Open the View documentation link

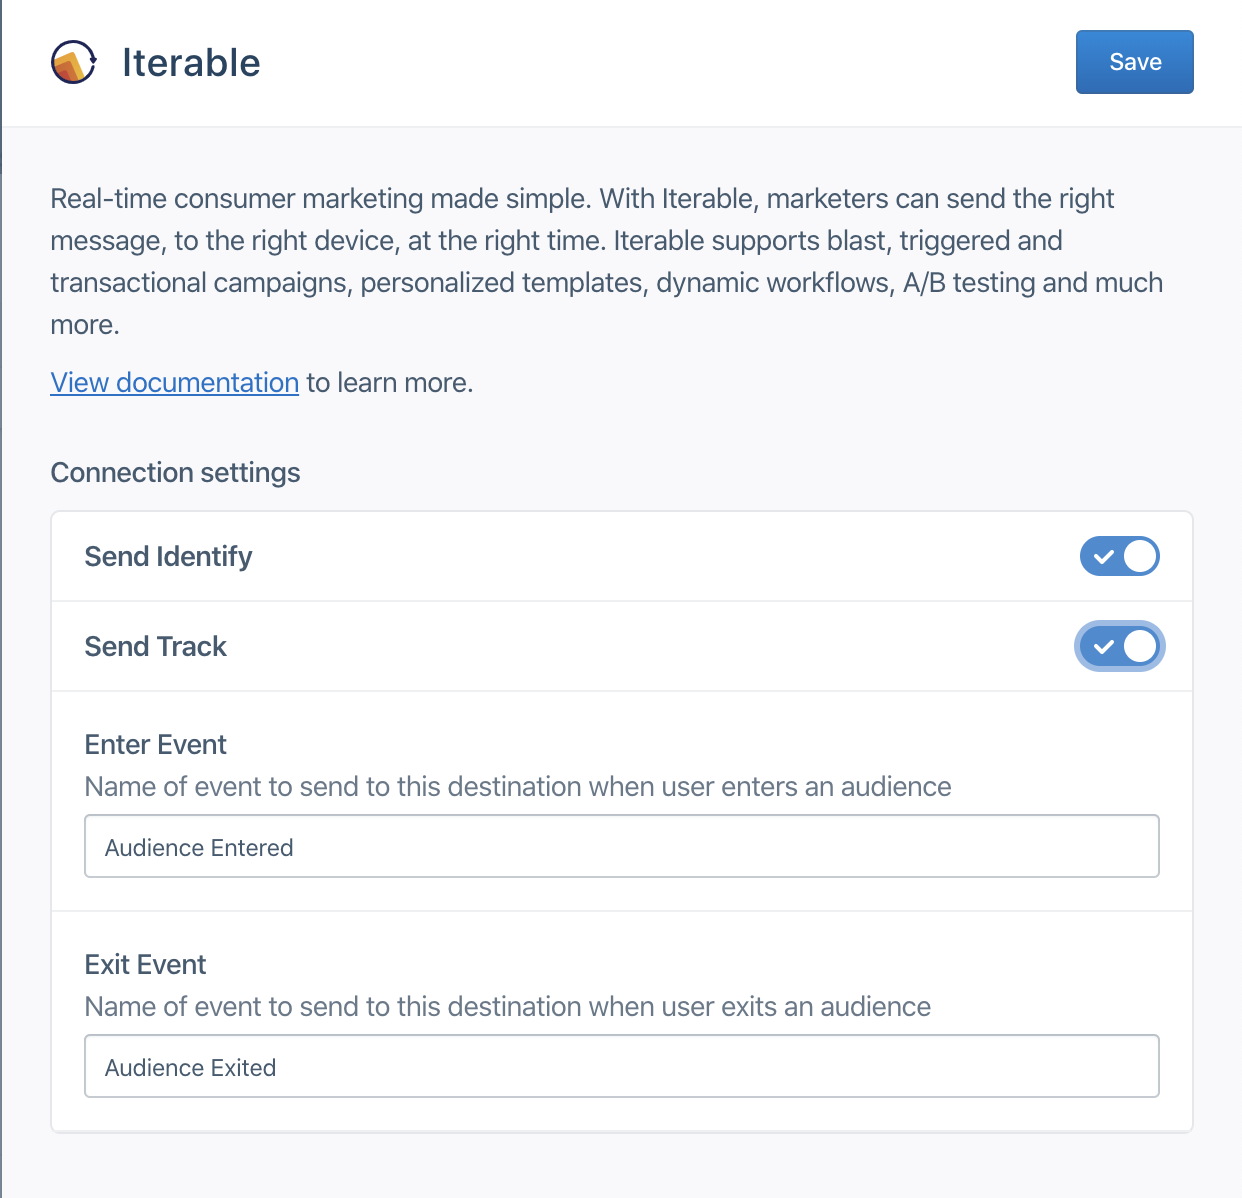(174, 382)
